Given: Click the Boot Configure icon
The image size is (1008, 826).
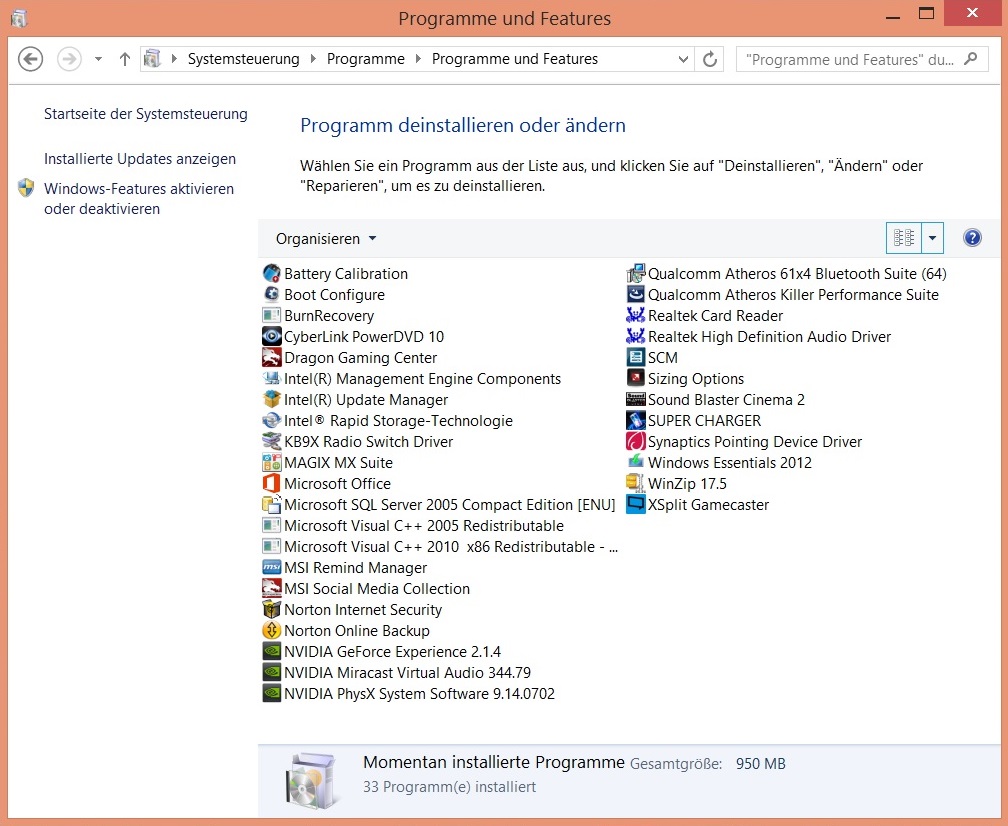Looking at the screenshot, I should tap(271, 294).
